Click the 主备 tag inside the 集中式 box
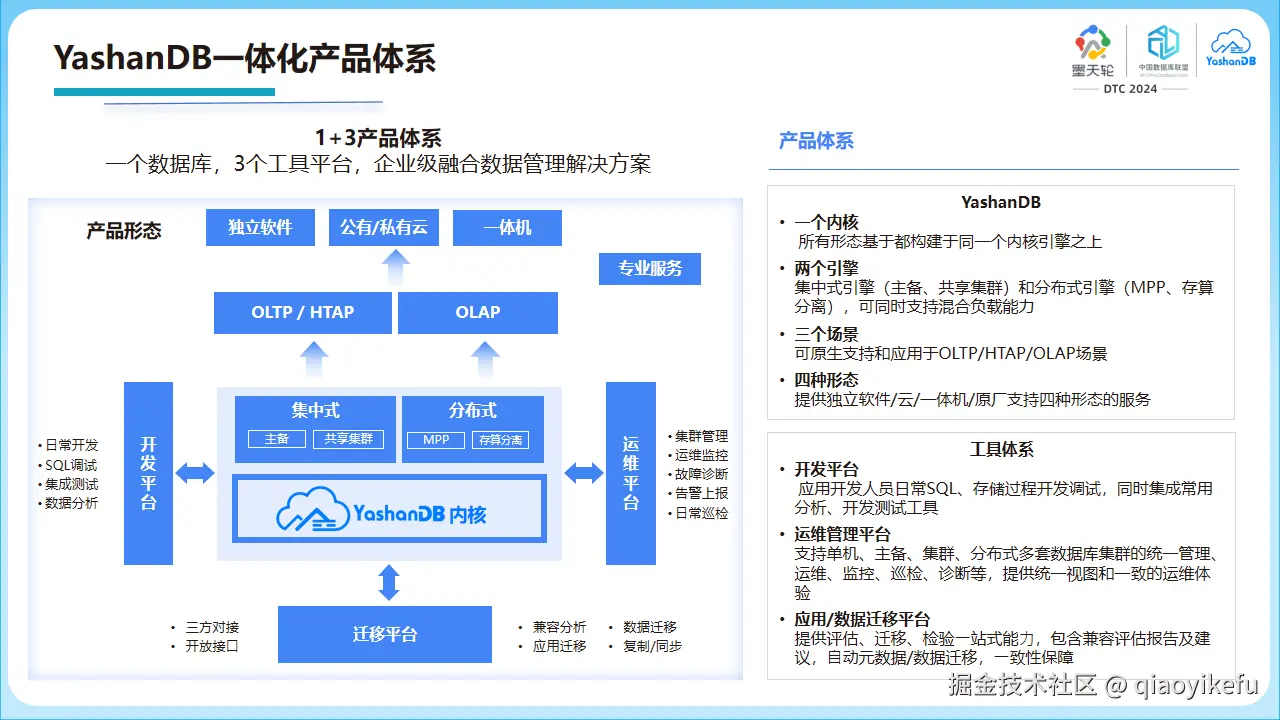The image size is (1280, 720). 275,438
